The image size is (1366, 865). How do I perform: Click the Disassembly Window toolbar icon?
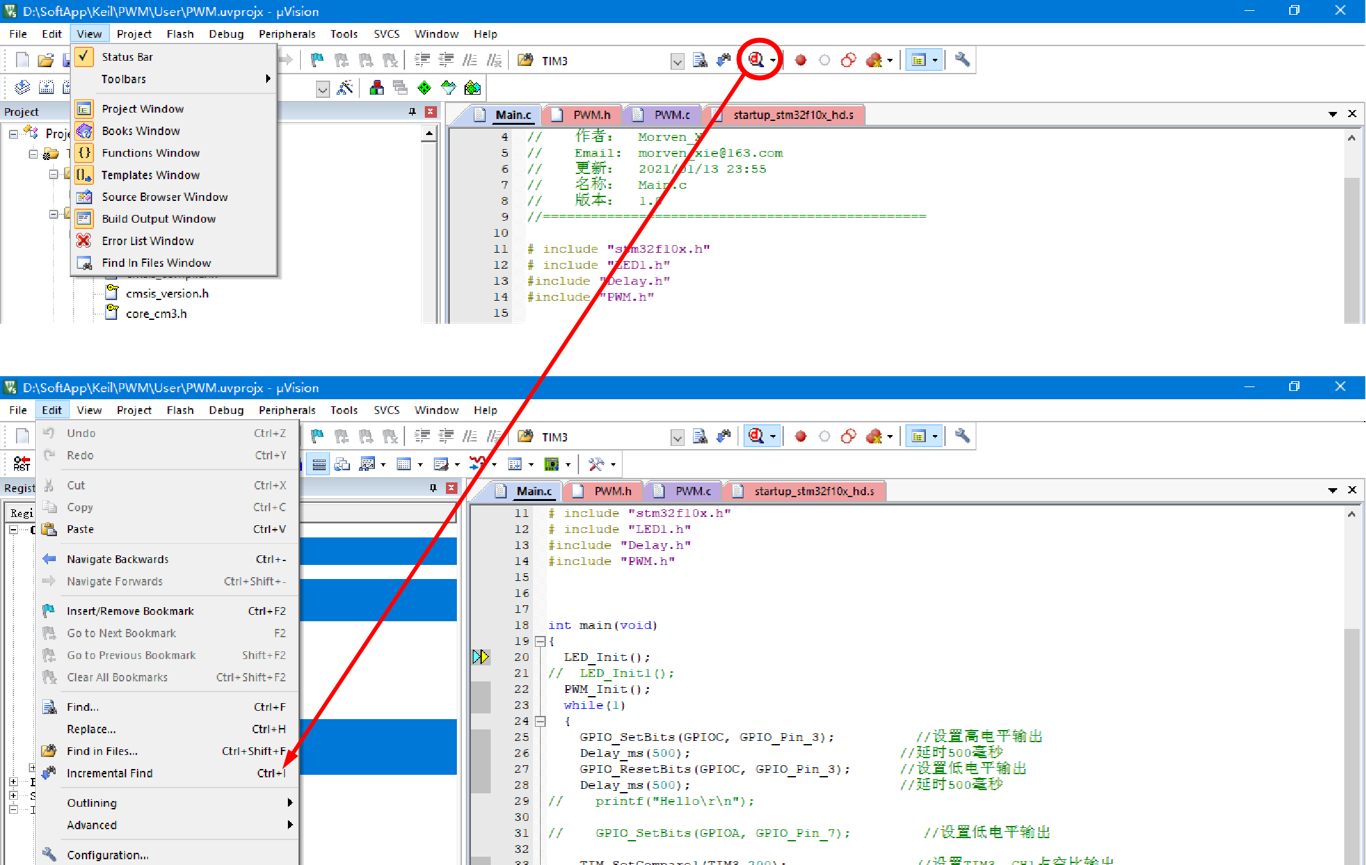(342, 463)
